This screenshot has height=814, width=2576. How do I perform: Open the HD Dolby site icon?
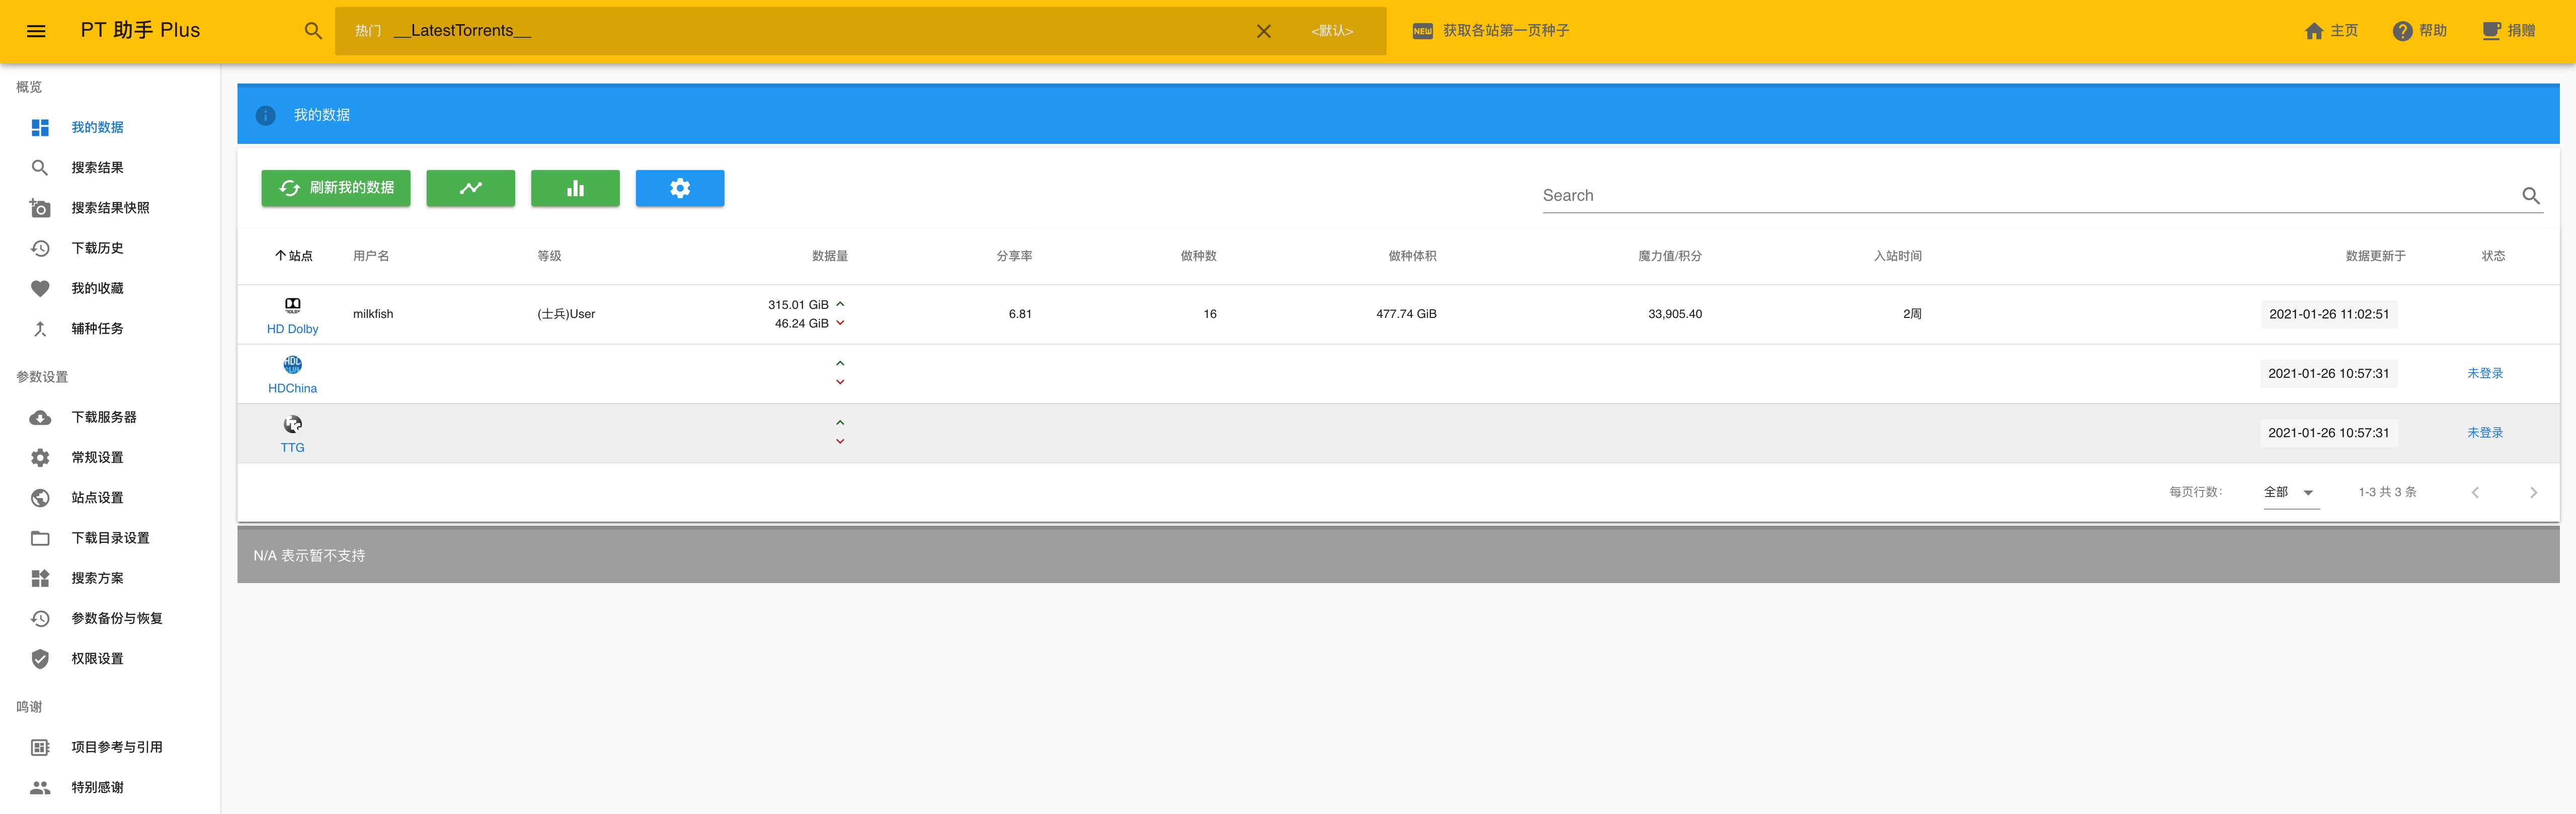[x=292, y=305]
